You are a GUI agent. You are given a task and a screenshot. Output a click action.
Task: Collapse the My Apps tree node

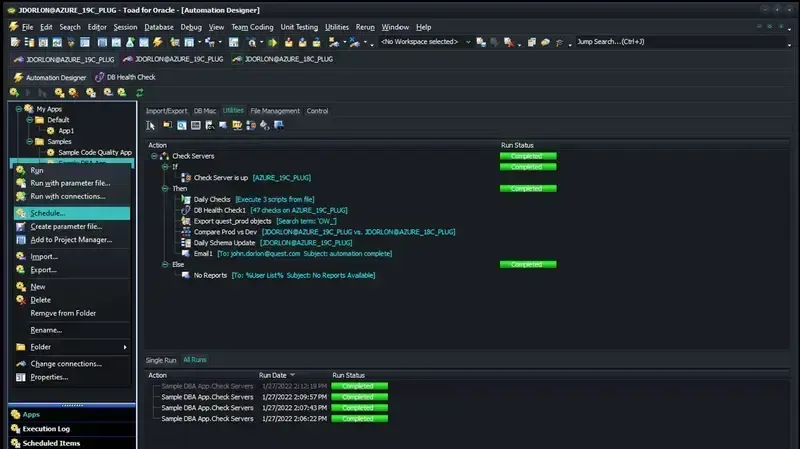(x=19, y=109)
